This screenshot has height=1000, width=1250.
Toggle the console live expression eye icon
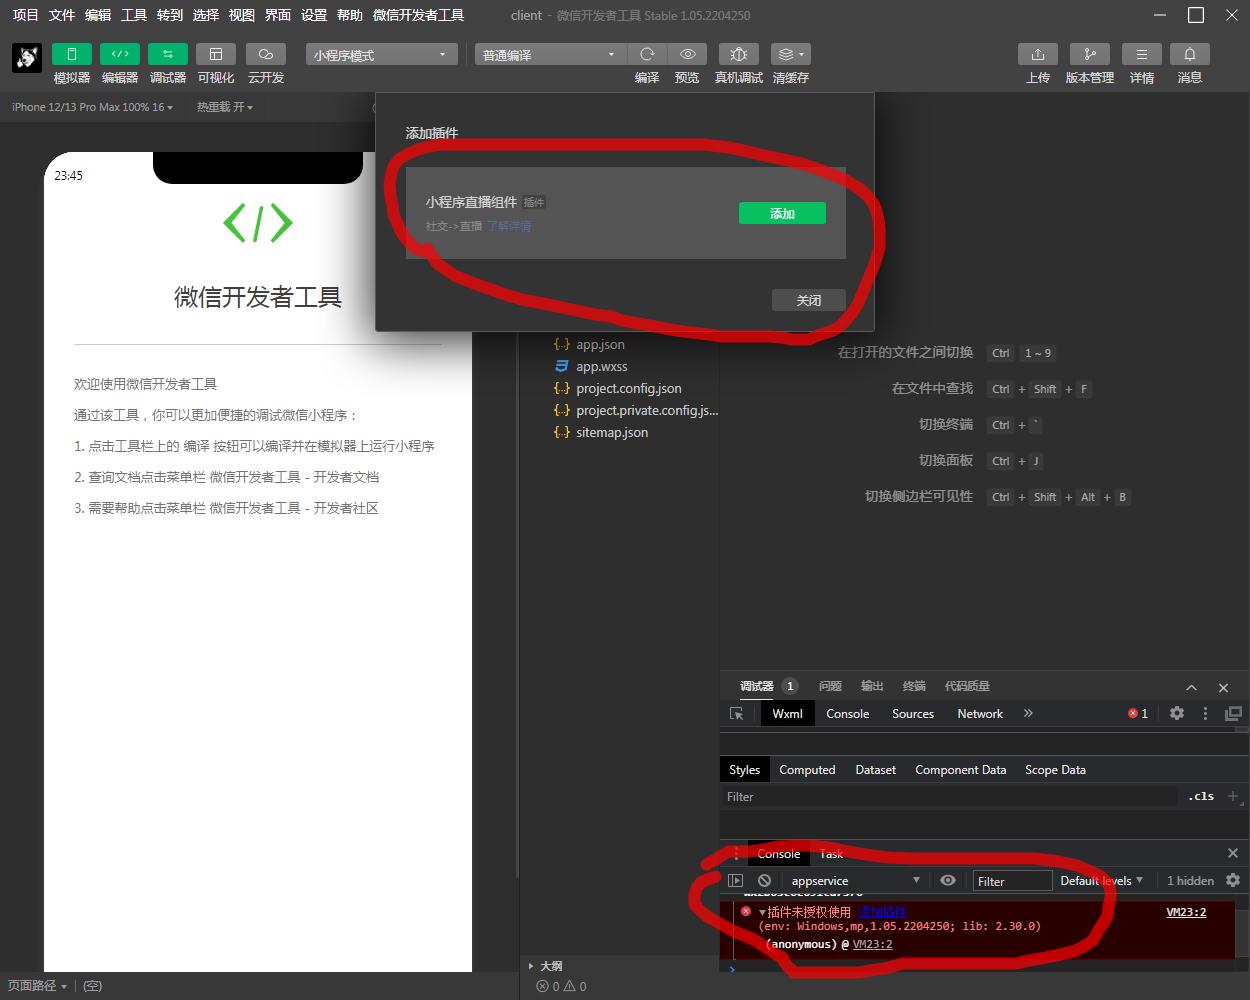[948, 880]
